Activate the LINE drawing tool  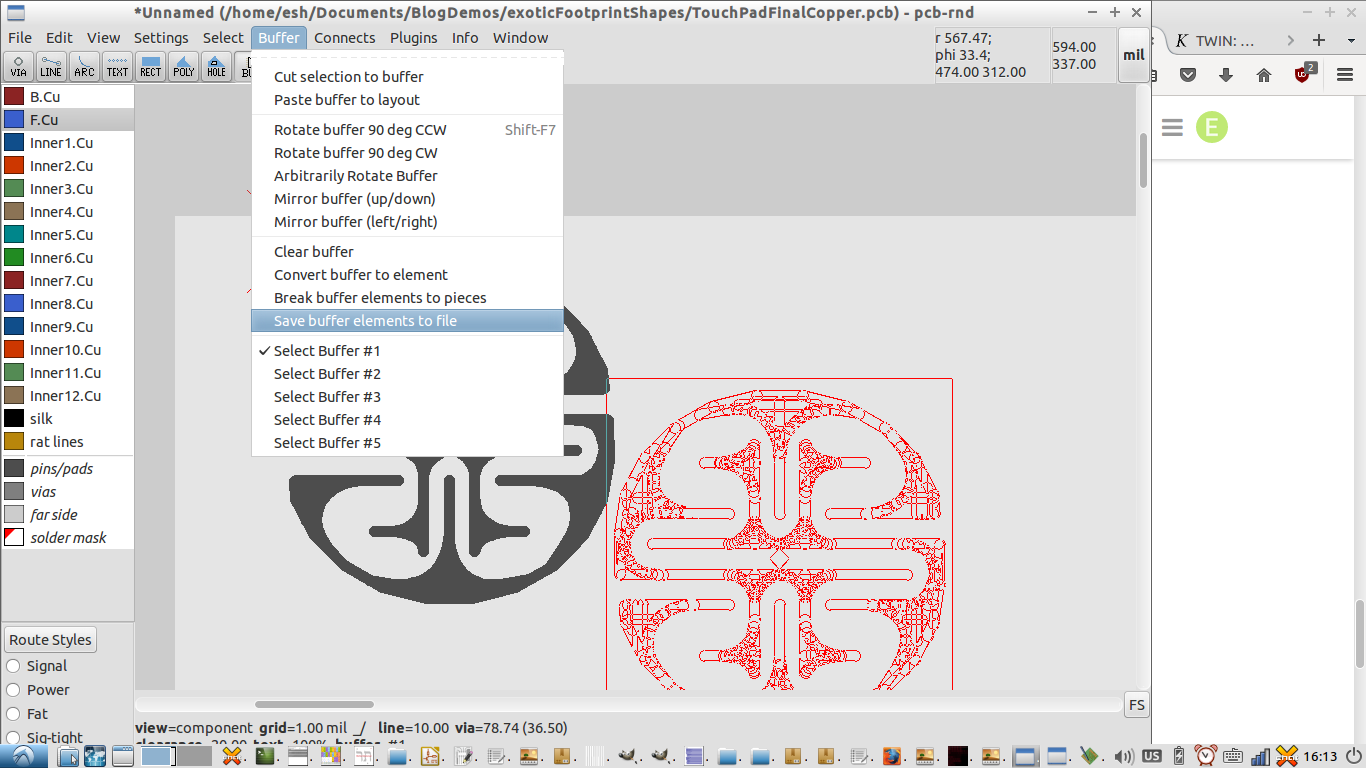tap(51, 66)
